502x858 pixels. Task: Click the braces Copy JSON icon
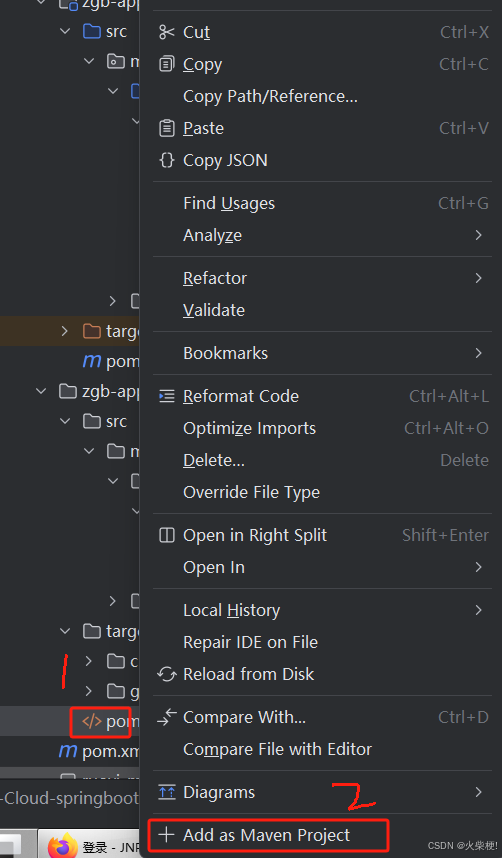tap(166, 160)
